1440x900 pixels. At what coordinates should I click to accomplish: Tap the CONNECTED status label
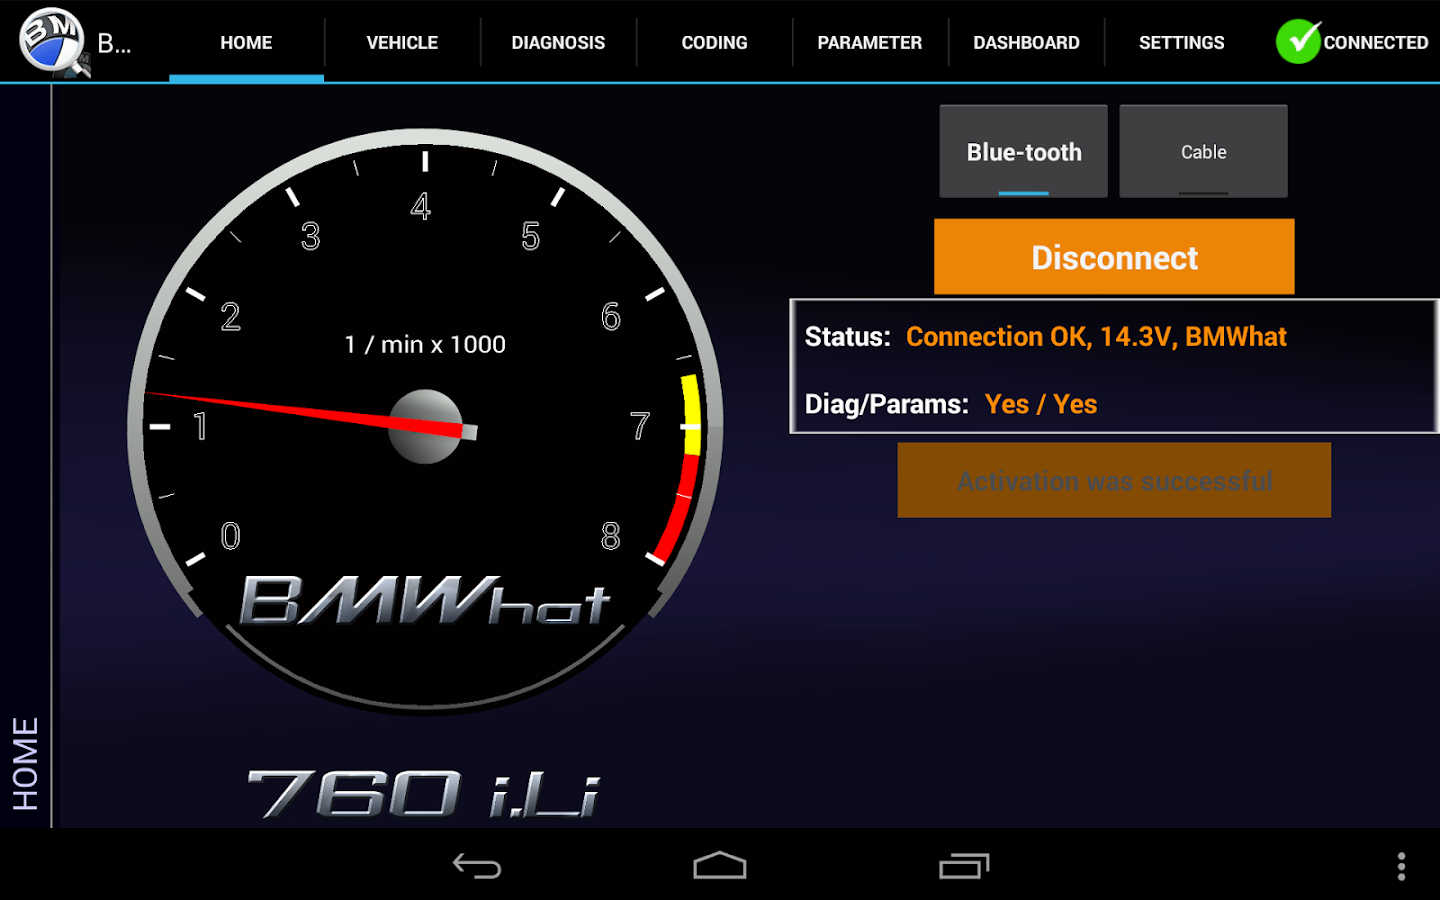point(1376,43)
